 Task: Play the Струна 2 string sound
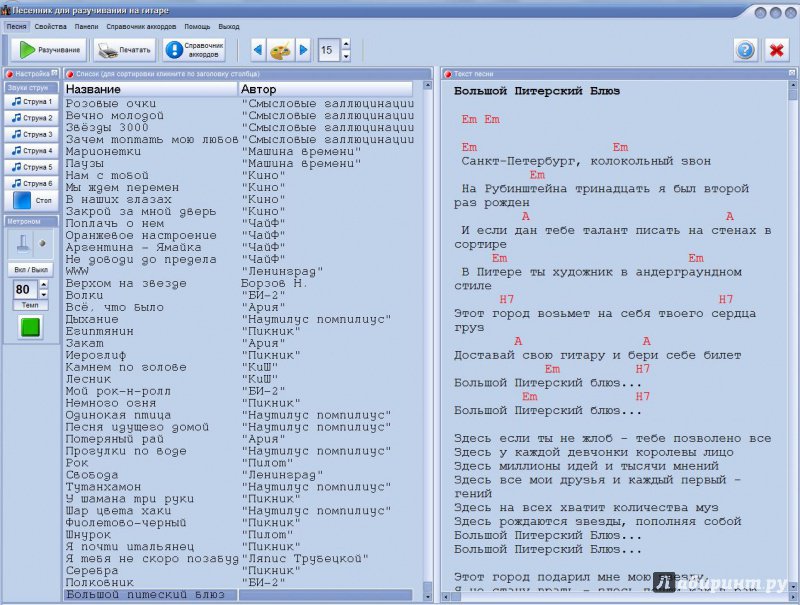click(x=32, y=118)
